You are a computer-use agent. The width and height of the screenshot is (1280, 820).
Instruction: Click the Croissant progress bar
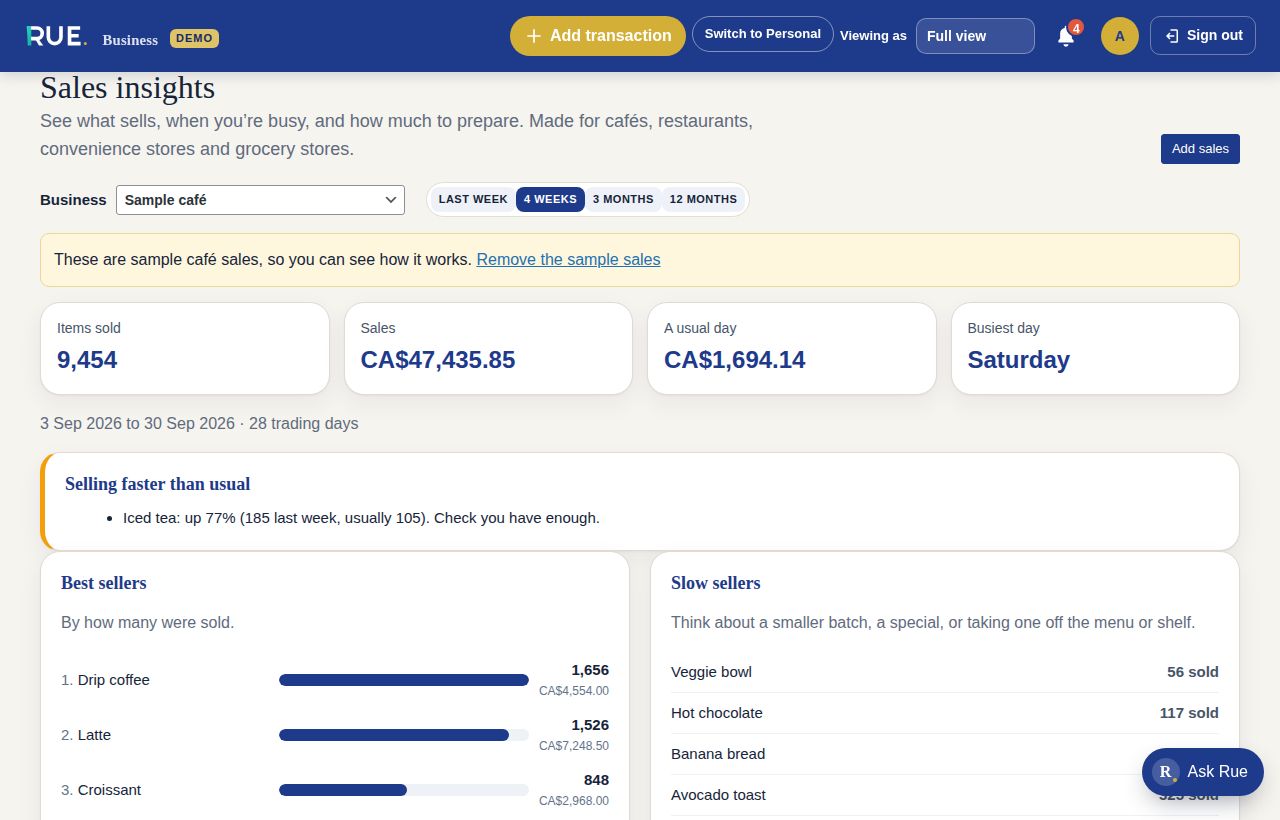click(x=404, y=790)
